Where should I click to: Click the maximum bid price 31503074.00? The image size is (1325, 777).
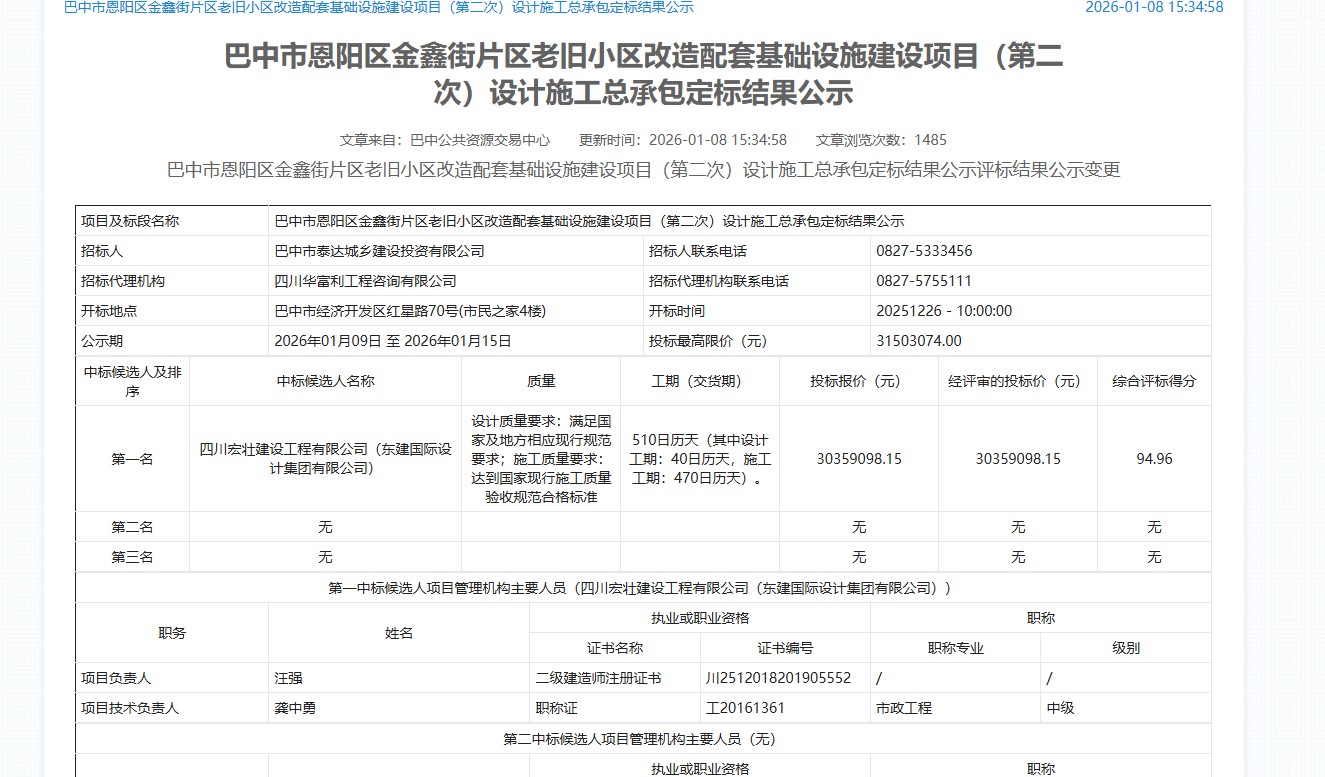pos(919,341)
